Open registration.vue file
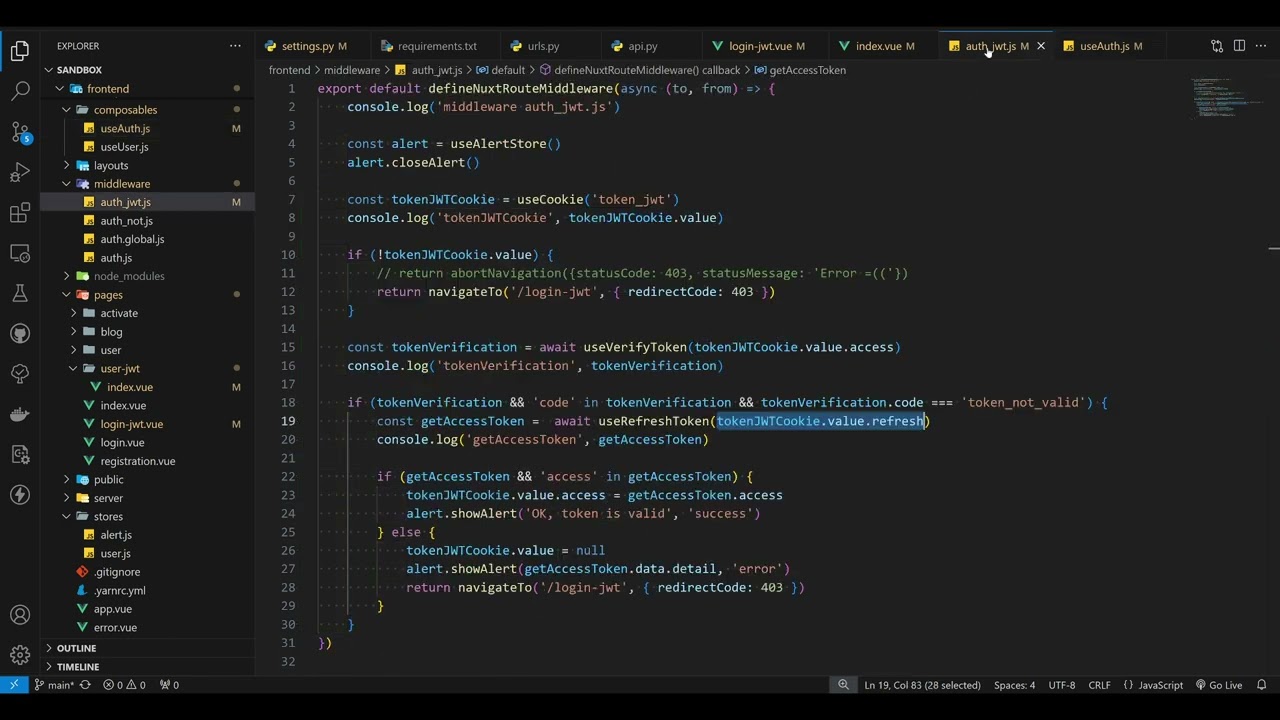Viewport: 1280px width, 720px height. (x=137, y=461)
